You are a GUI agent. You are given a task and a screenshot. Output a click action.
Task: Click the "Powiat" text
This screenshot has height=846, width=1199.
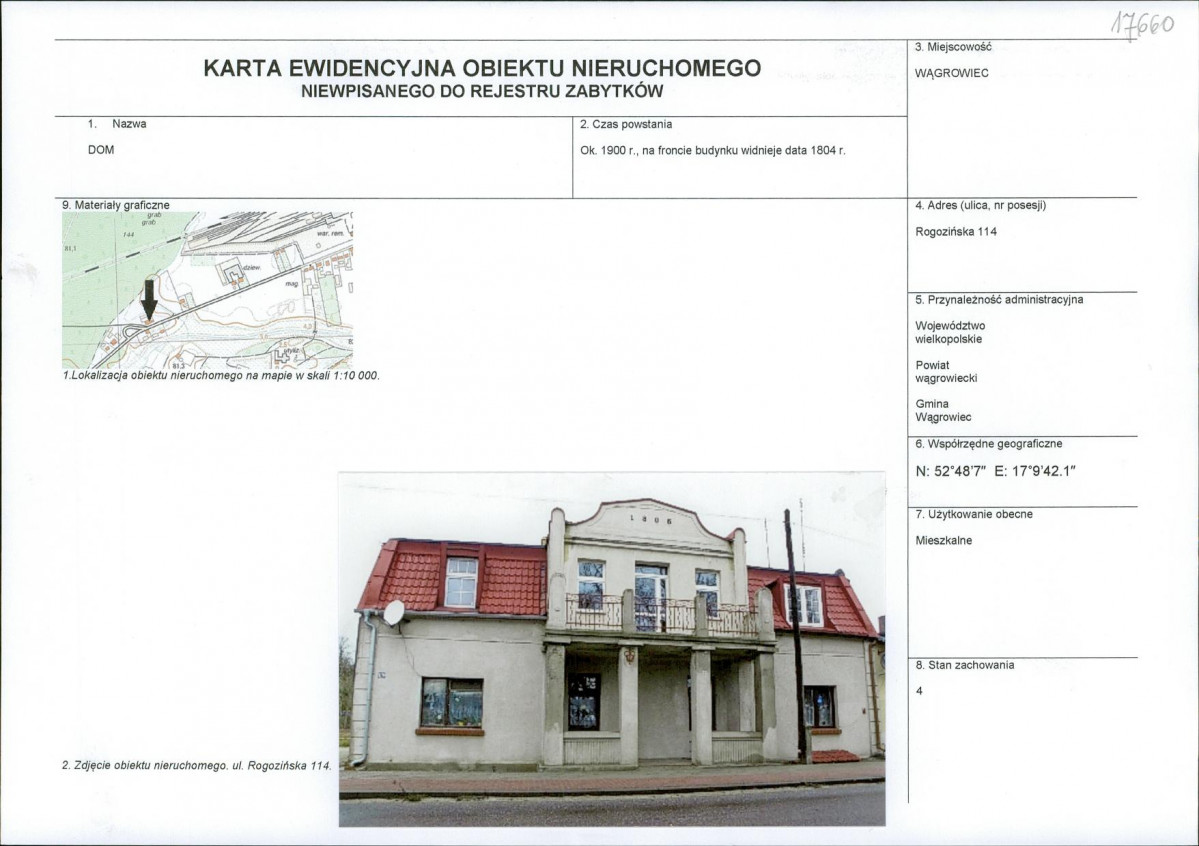click(932, 365)
